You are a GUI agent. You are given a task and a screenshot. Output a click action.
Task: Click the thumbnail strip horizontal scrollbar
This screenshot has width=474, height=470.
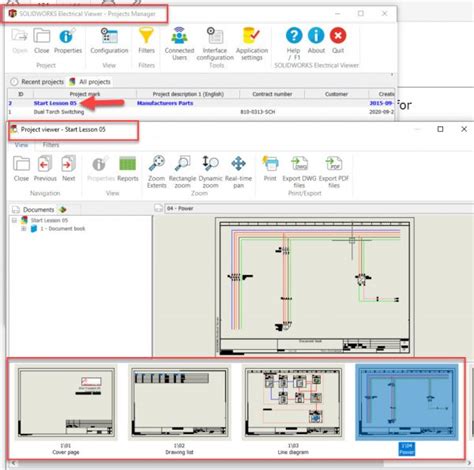200,463
